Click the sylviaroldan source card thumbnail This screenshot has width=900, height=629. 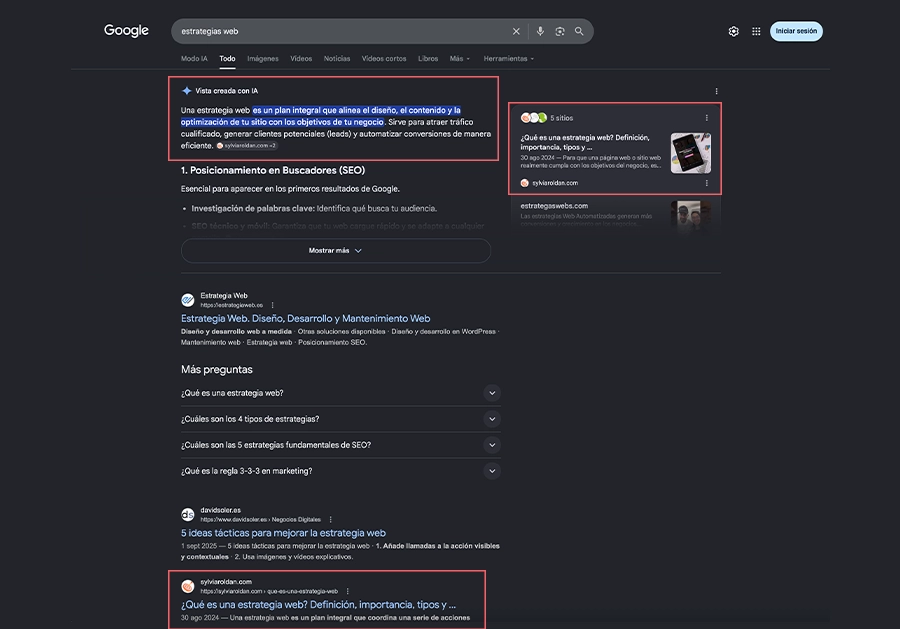690,153
